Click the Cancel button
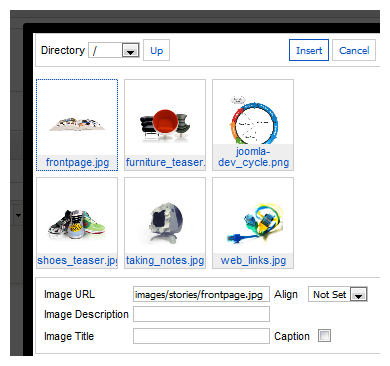The width and height of the screenshot is (390, 366). [354, 50]
